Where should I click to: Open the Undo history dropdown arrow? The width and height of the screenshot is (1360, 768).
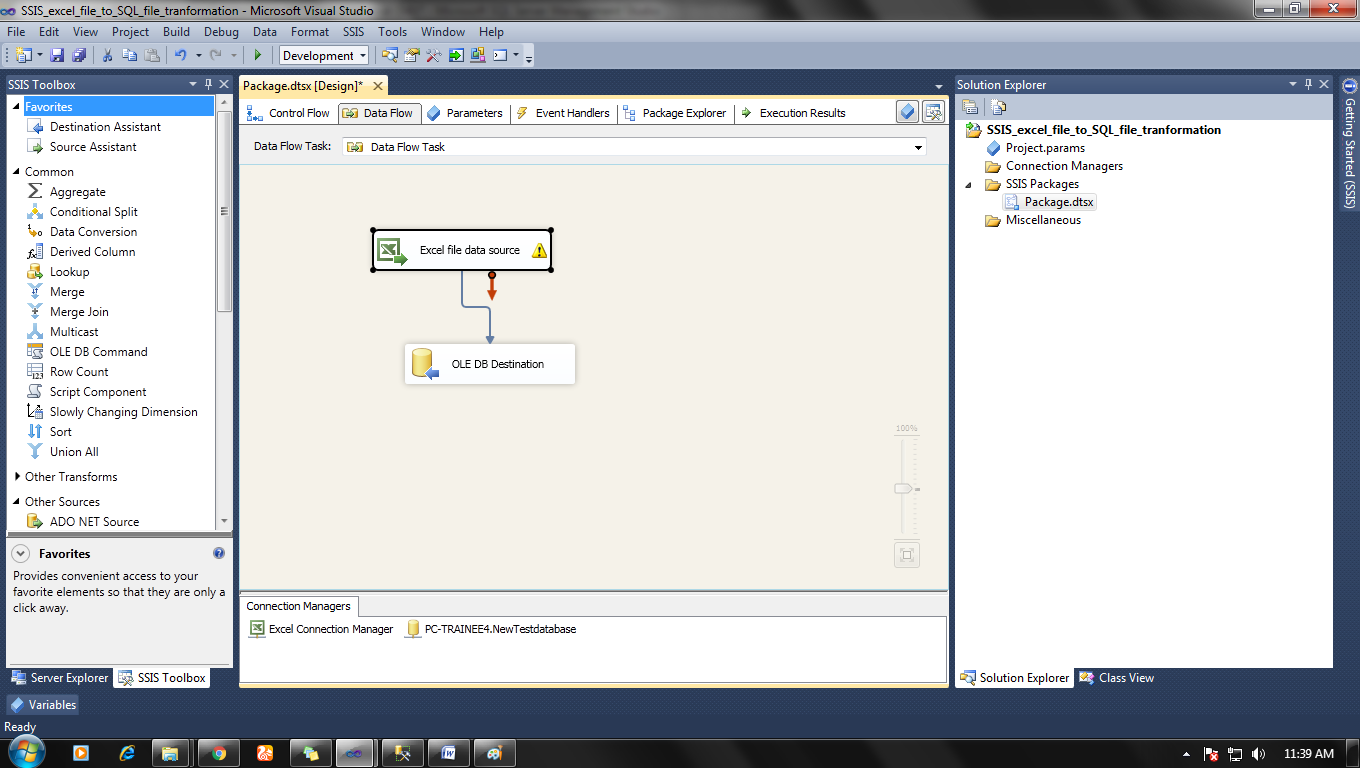[198, 56]
